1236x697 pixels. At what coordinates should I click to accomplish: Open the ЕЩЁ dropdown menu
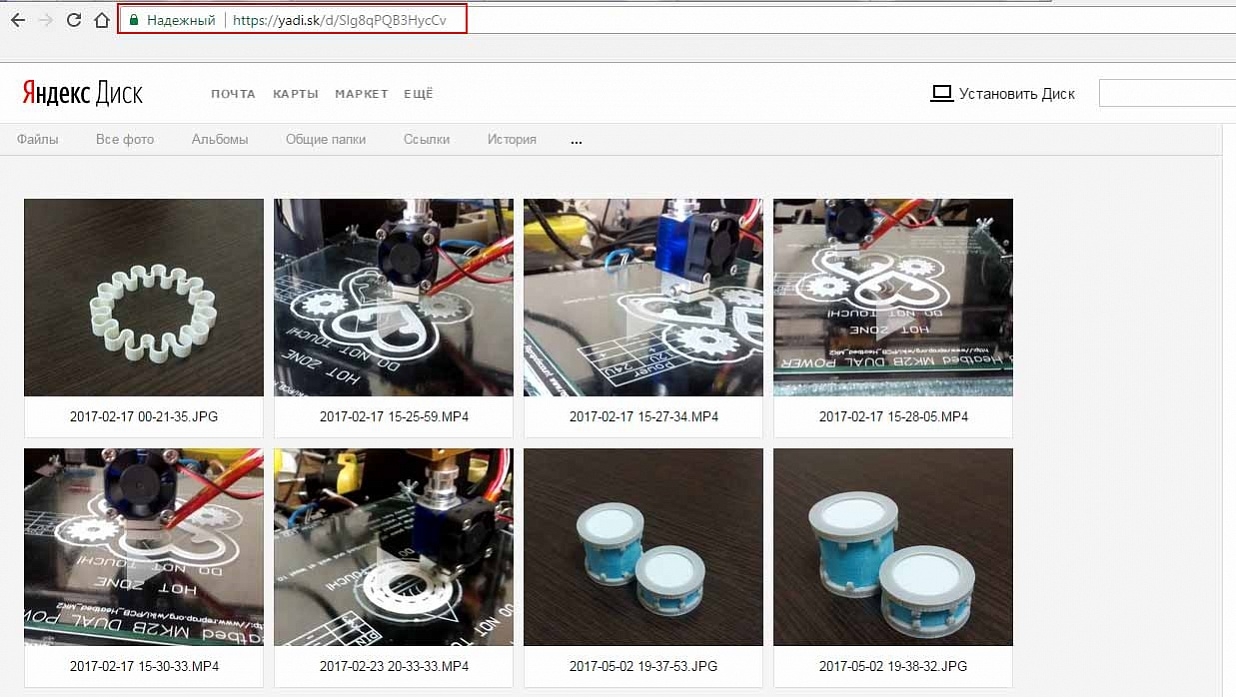[x=418, y=93]
